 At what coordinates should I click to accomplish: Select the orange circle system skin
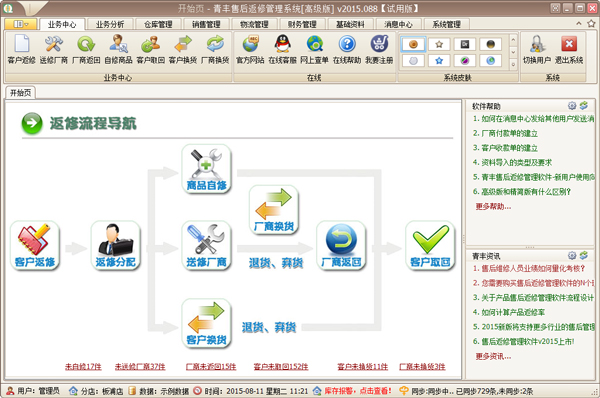pyautogui.click(x=413, y=44)
